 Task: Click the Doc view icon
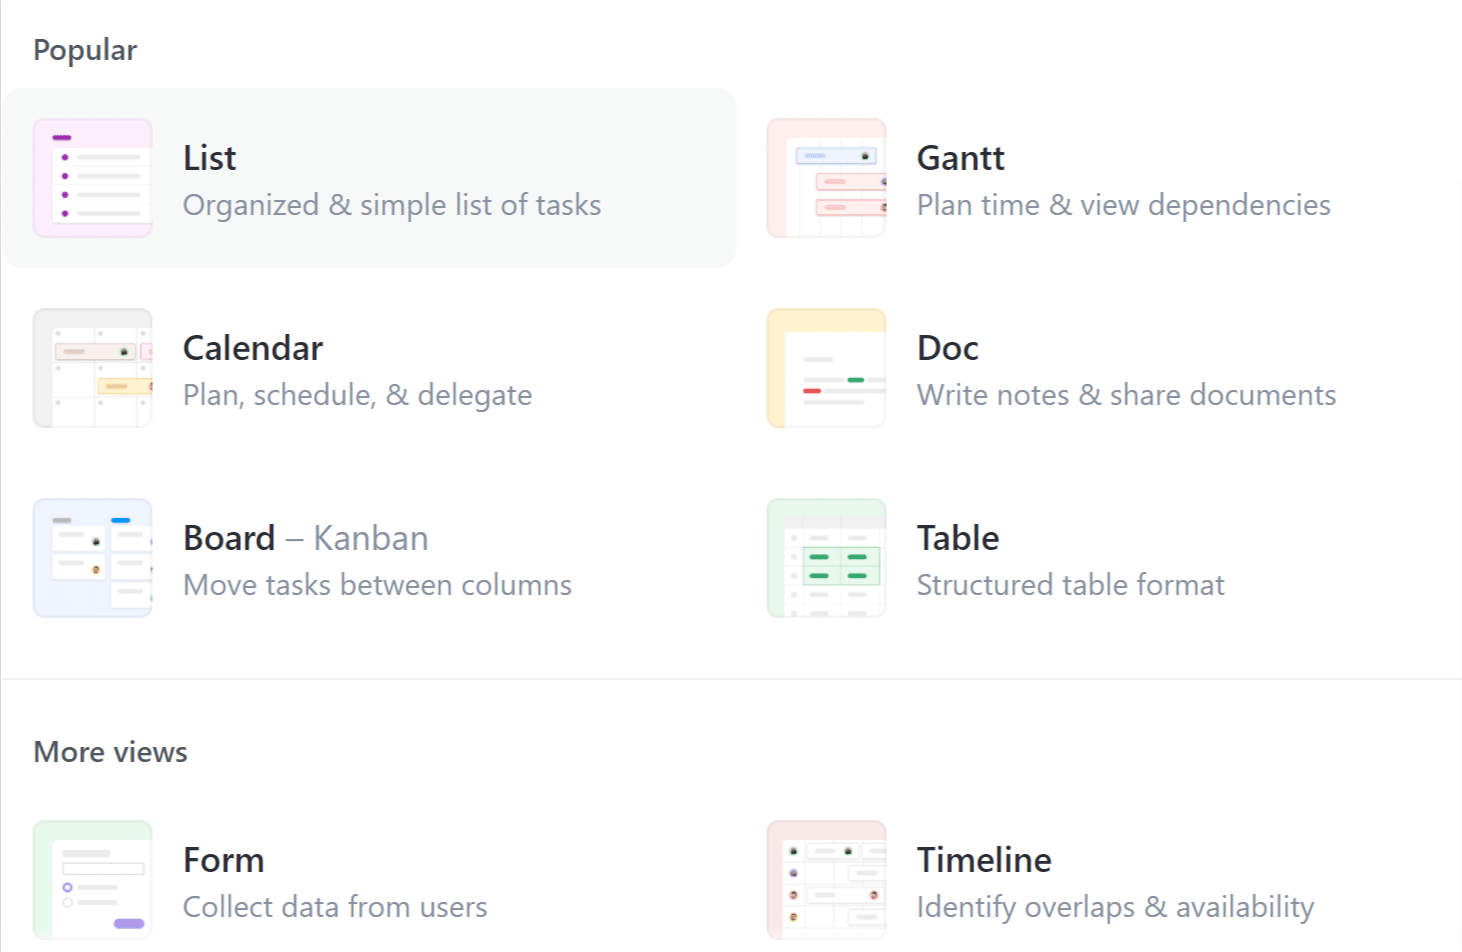coord(827,368)
